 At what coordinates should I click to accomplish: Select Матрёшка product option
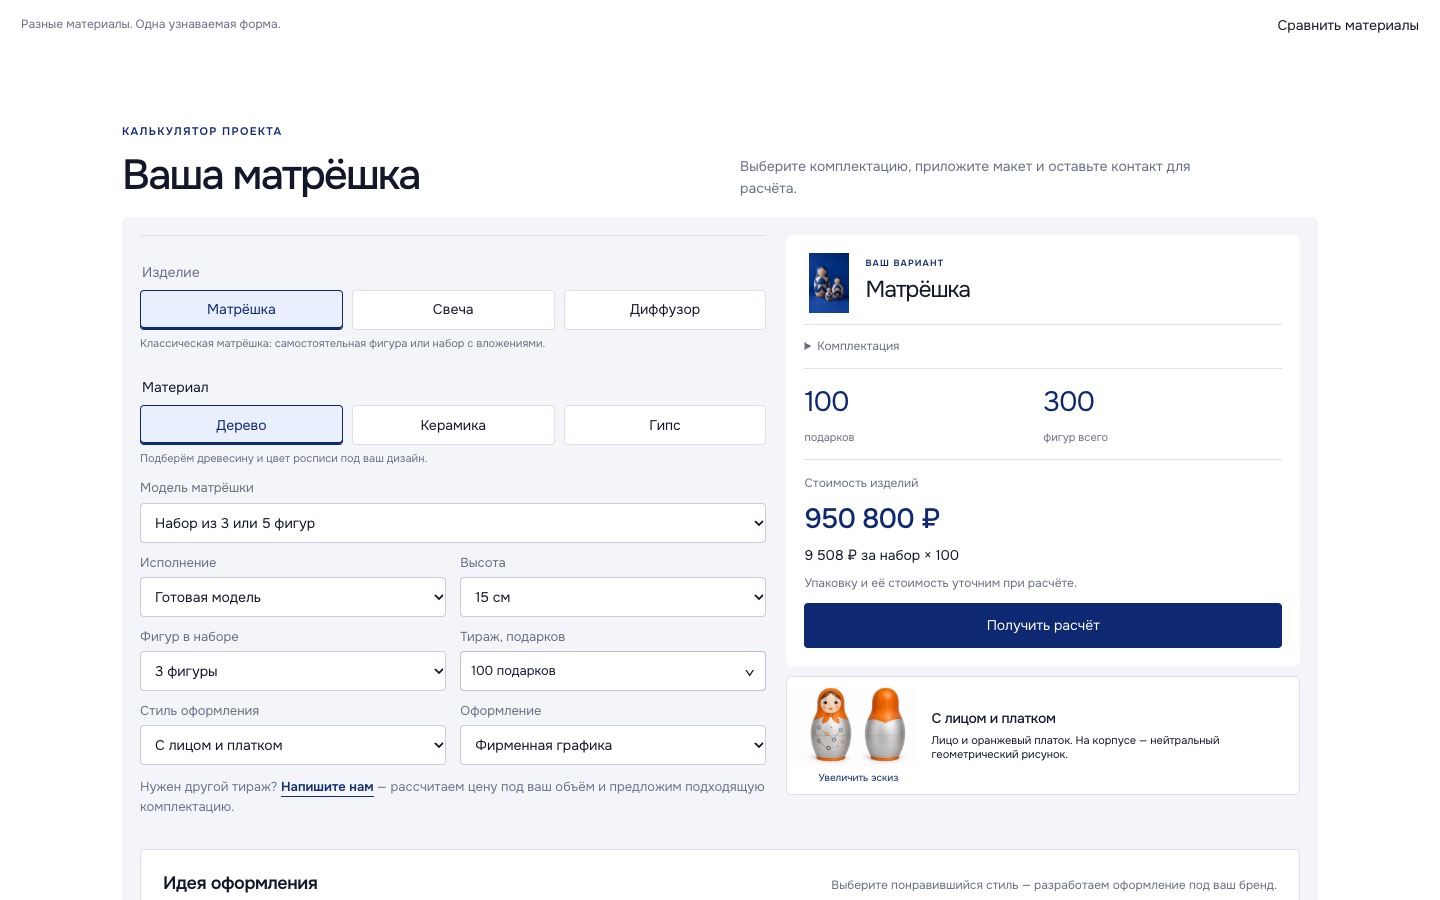(x=241, y=310)
